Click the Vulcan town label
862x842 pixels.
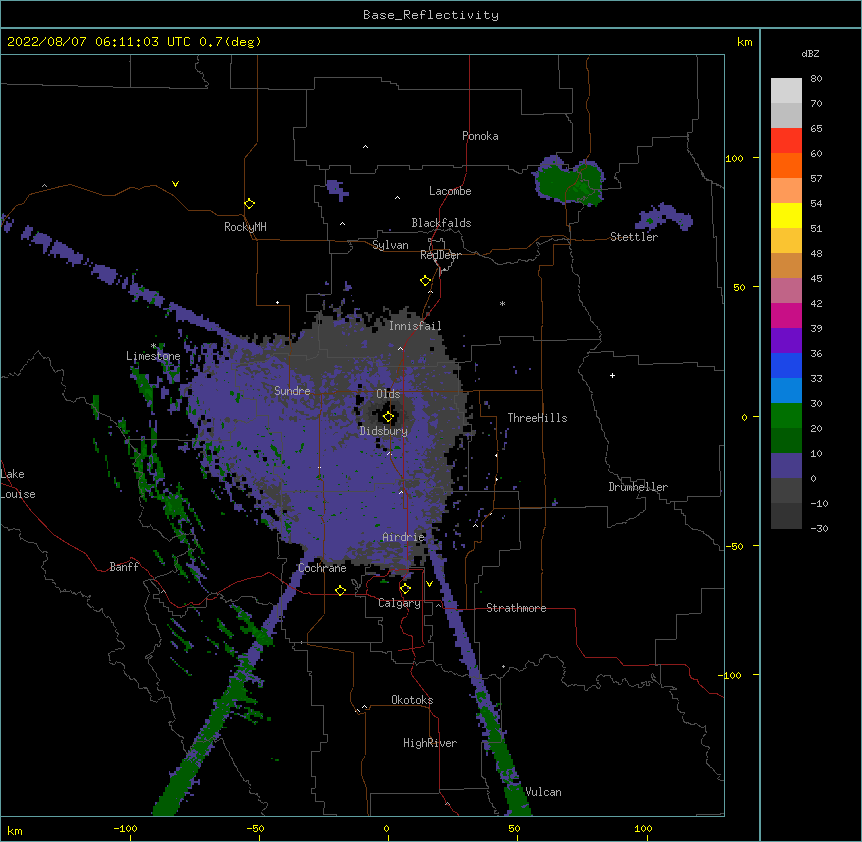click(543, 792)
